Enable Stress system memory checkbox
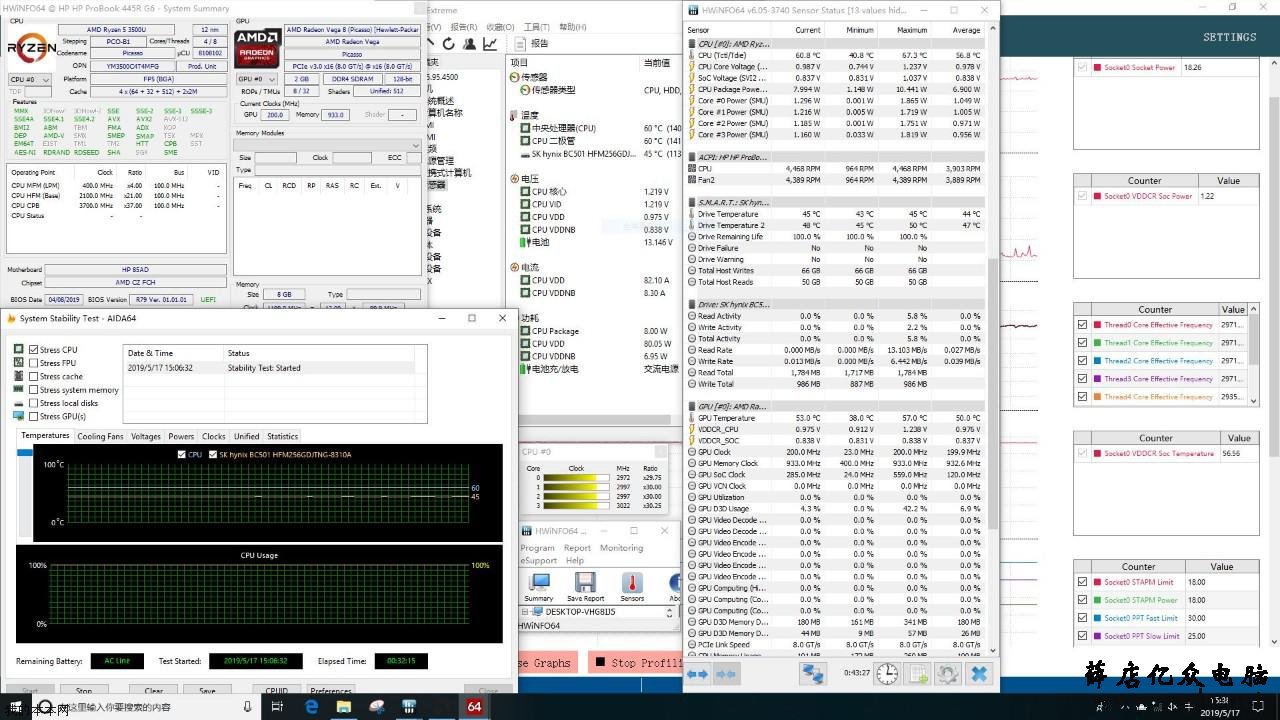 [34, 390]
